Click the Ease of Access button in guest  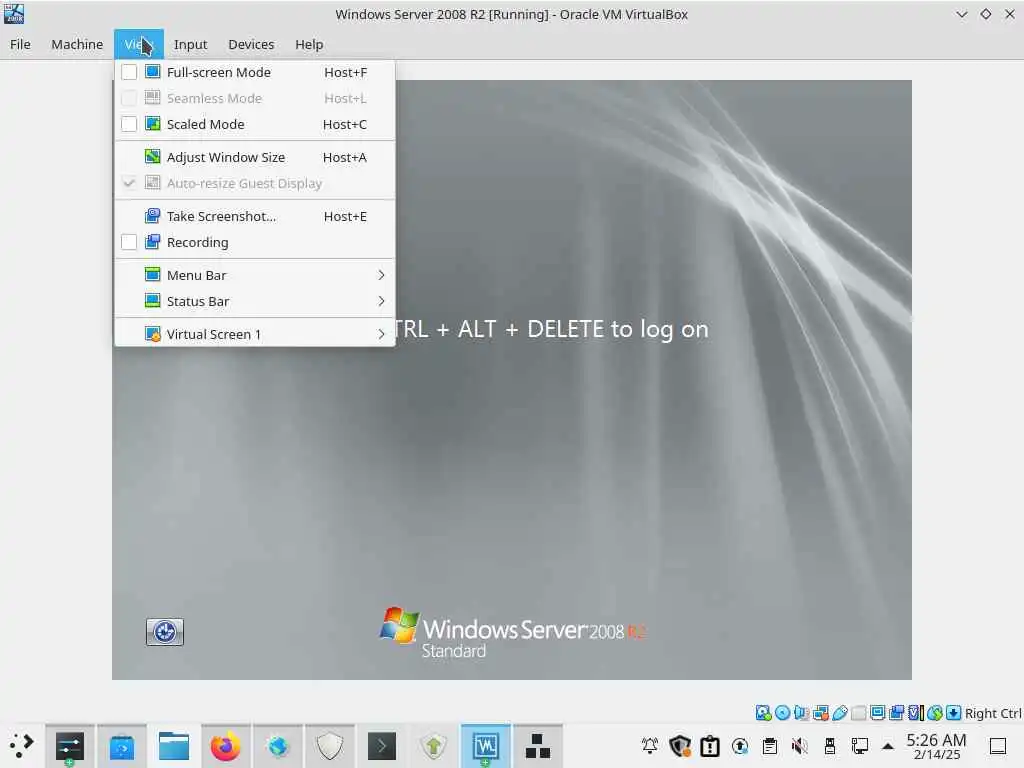165,632
